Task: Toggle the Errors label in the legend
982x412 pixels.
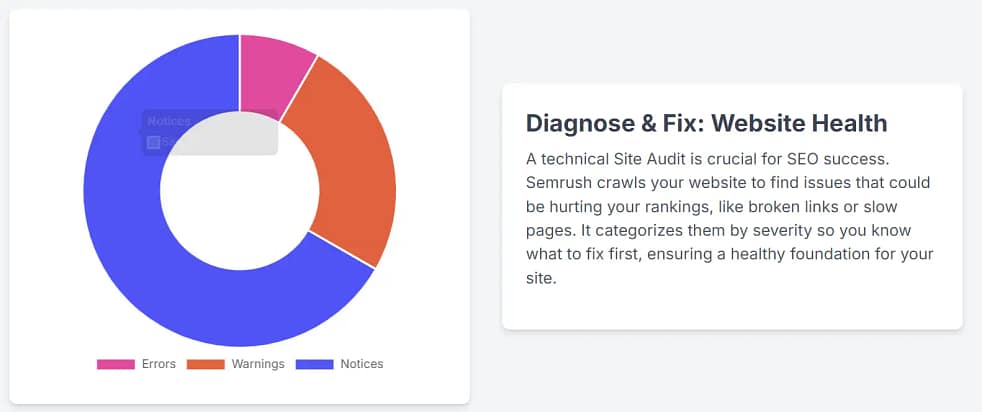Action: click(158, 364)
